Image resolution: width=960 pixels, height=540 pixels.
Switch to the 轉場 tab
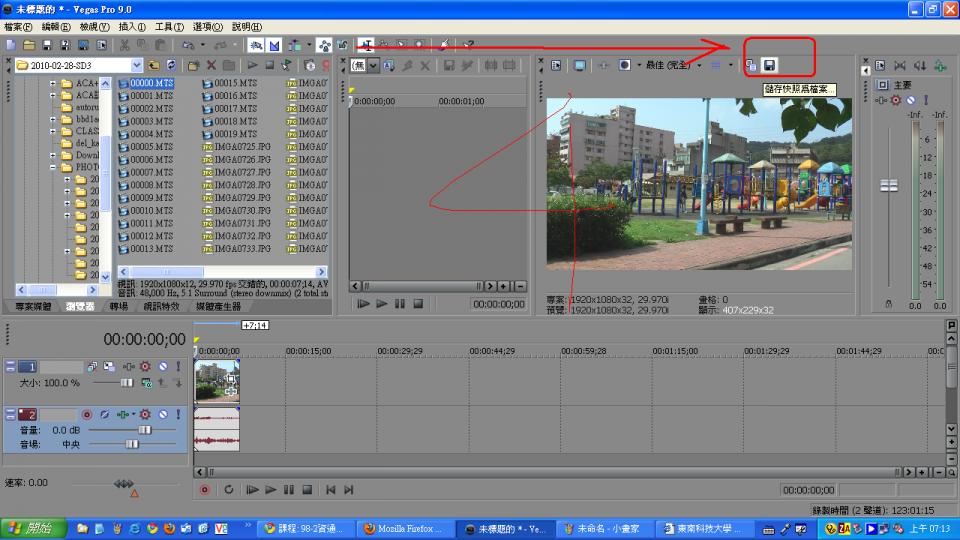pyautogui.click(x=119, y=306)
